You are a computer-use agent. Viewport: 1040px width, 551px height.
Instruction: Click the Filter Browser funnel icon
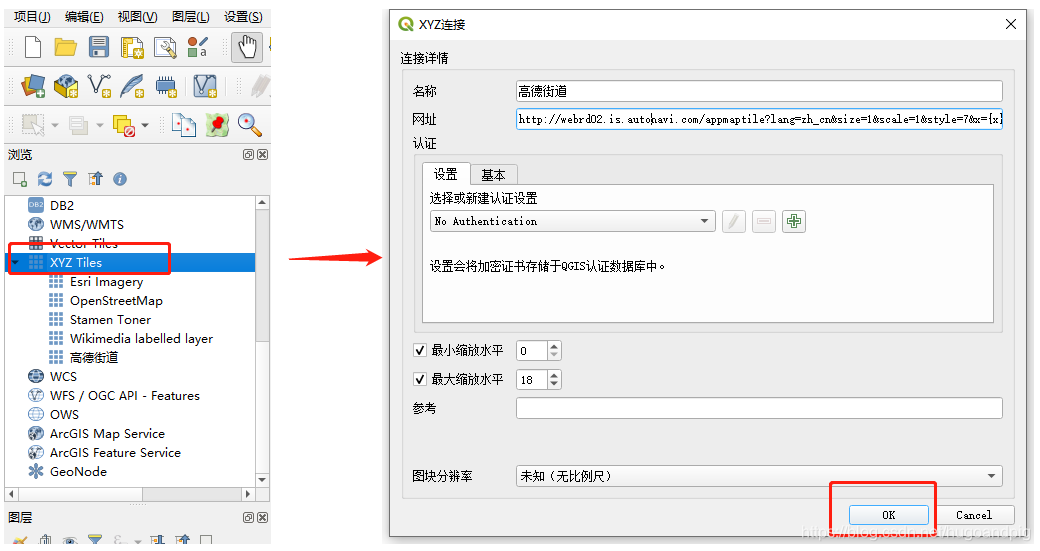[x=70, y=179]
